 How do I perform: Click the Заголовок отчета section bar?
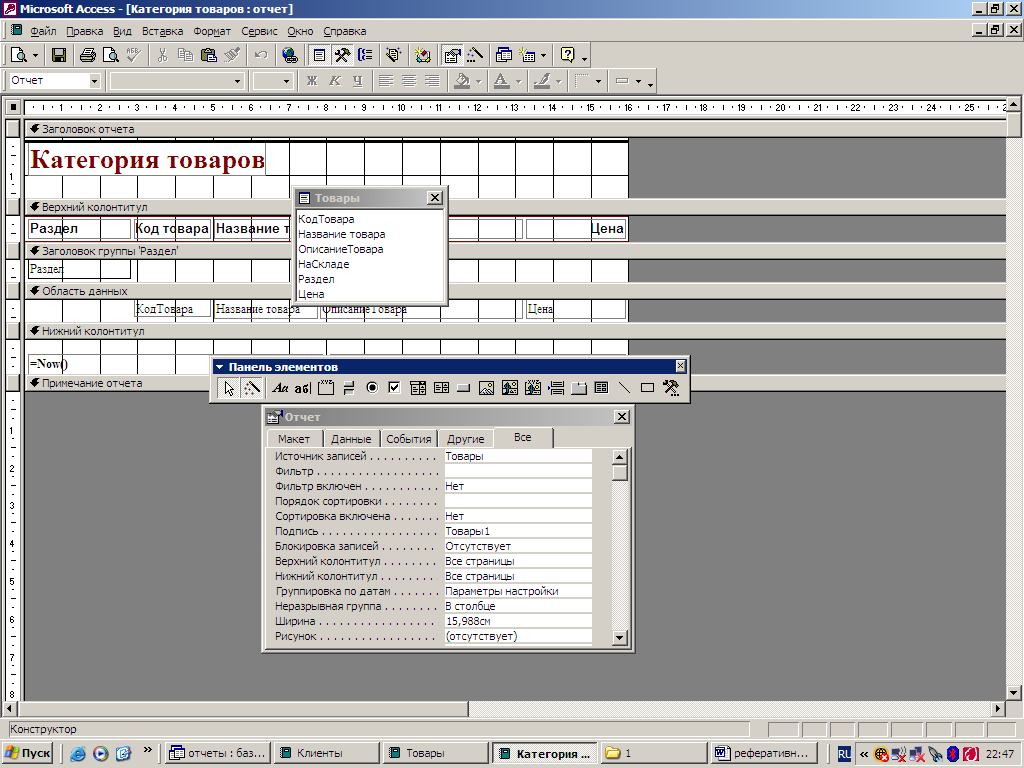point(515,129)
